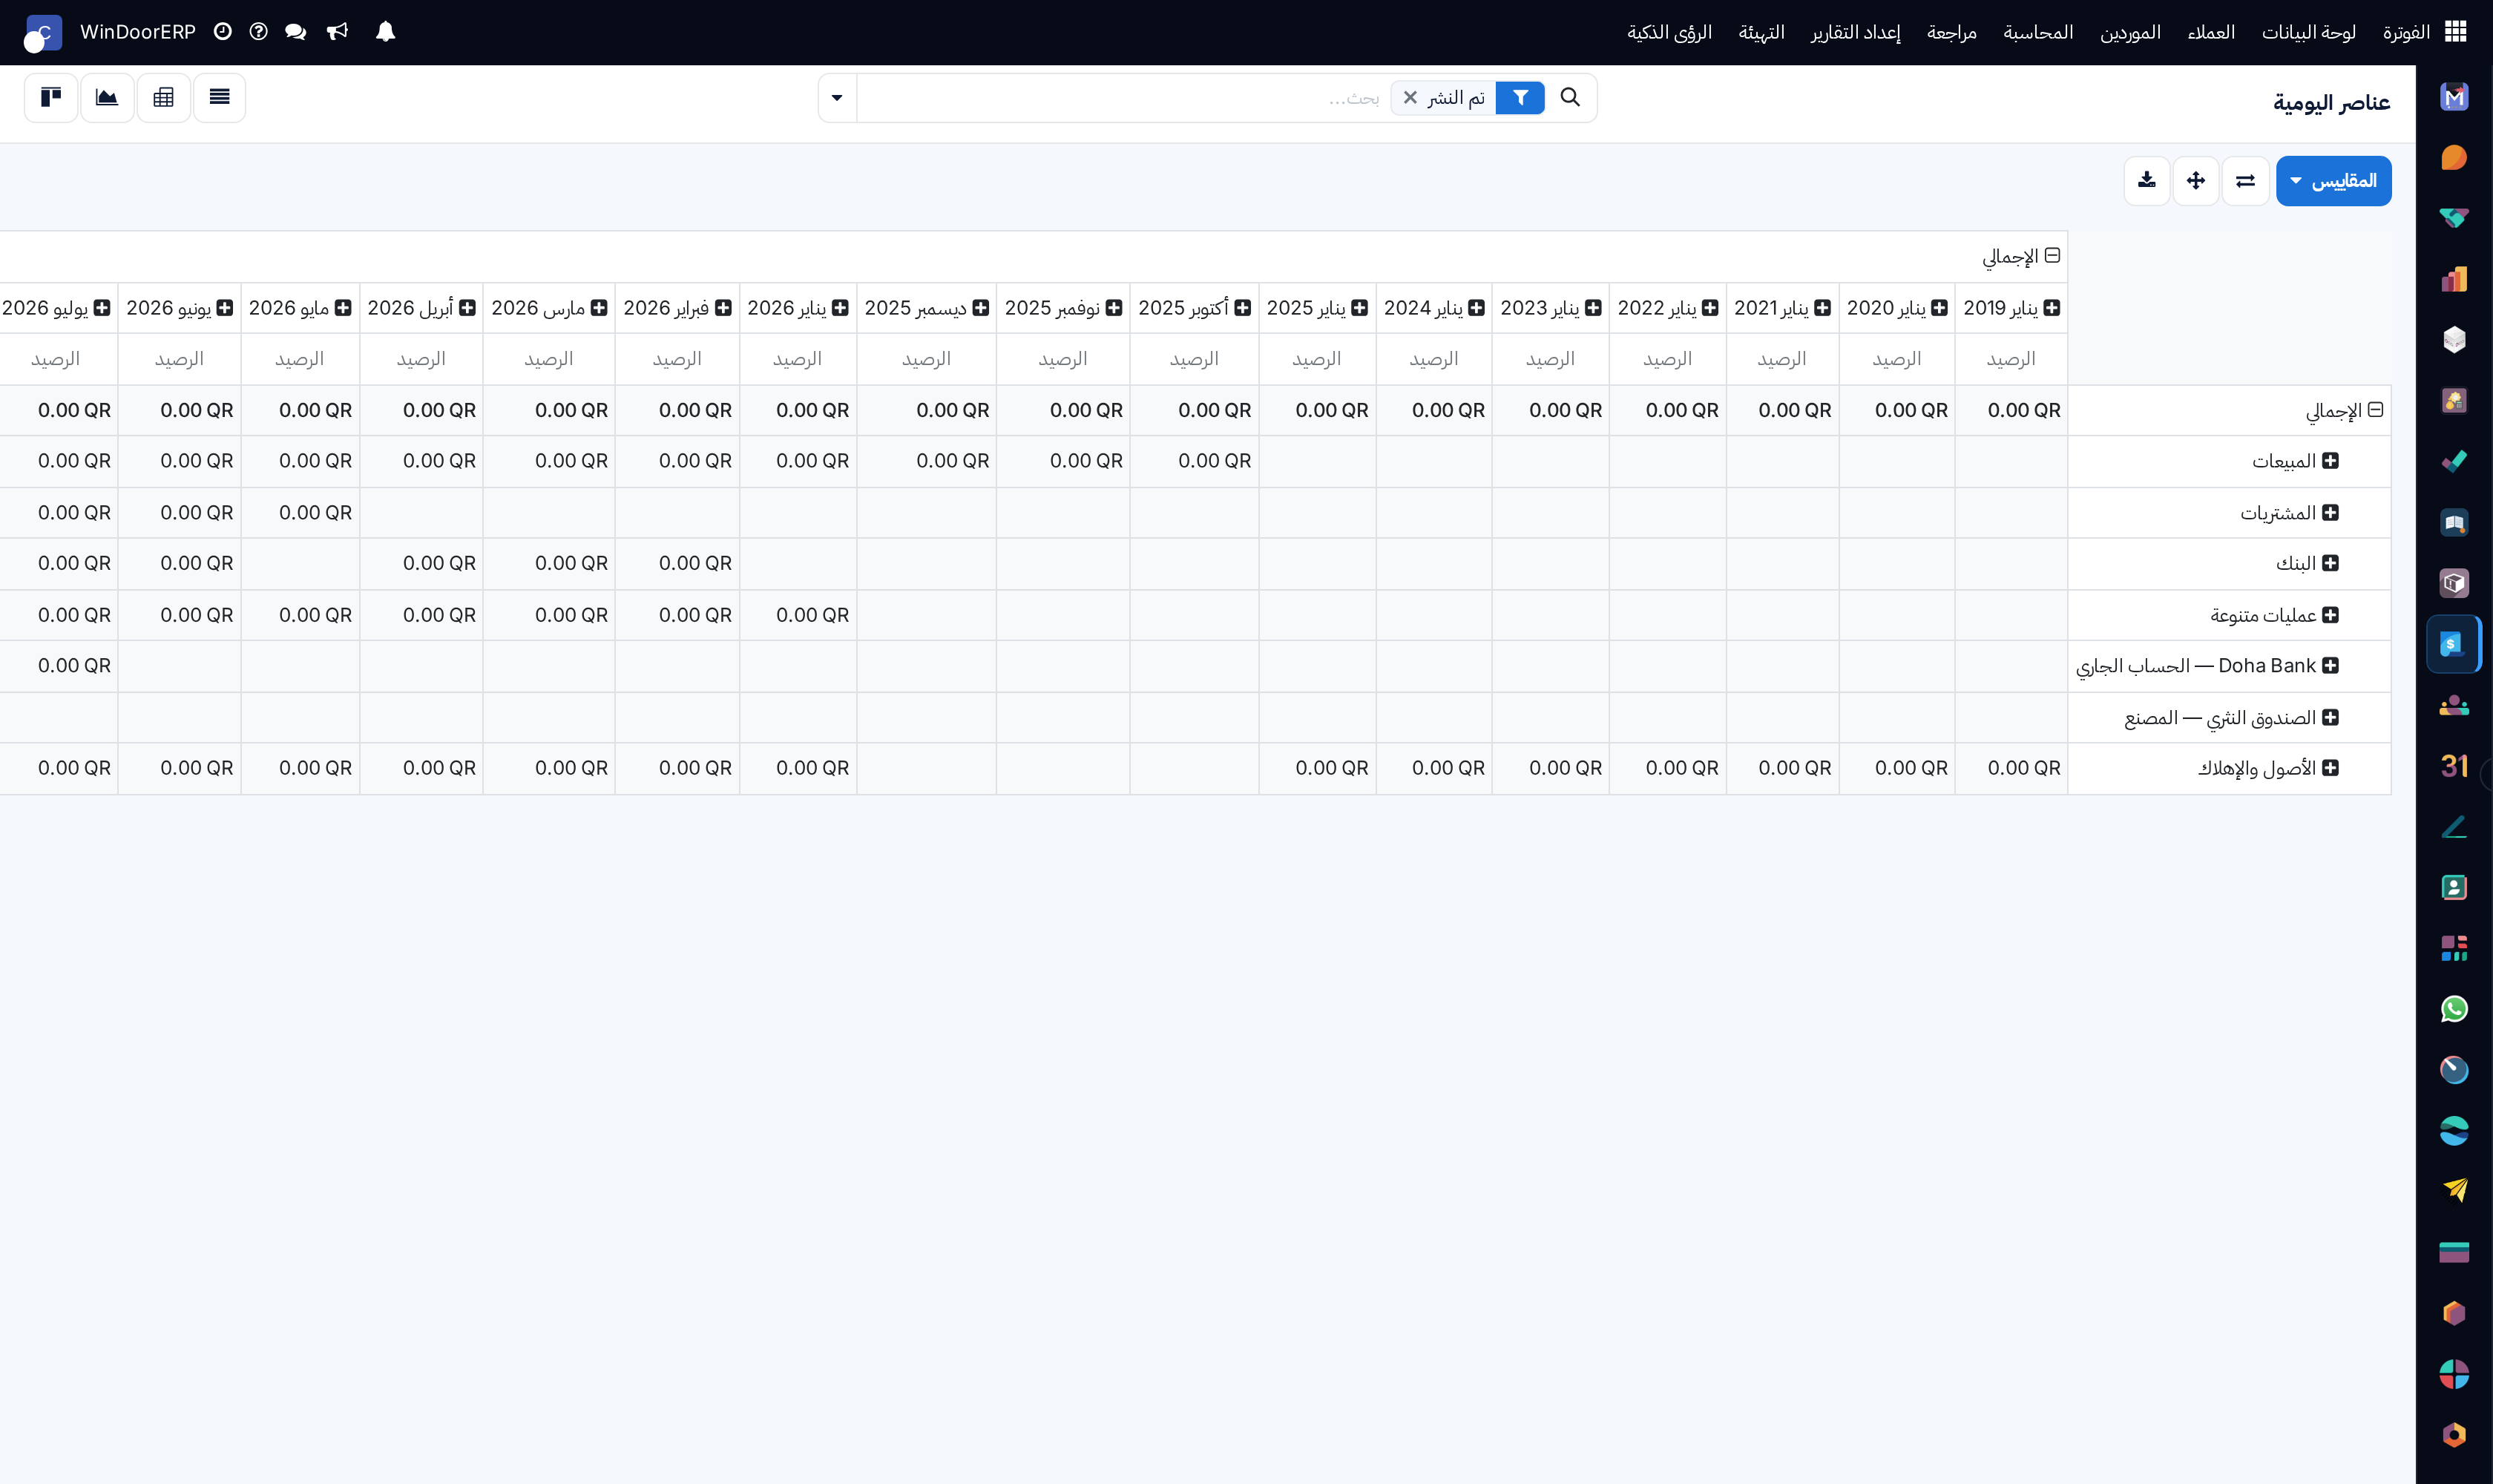
Task: Open the calendar 31 app in sidebar
Action: pyautogui.click(x=2454, y=766)
